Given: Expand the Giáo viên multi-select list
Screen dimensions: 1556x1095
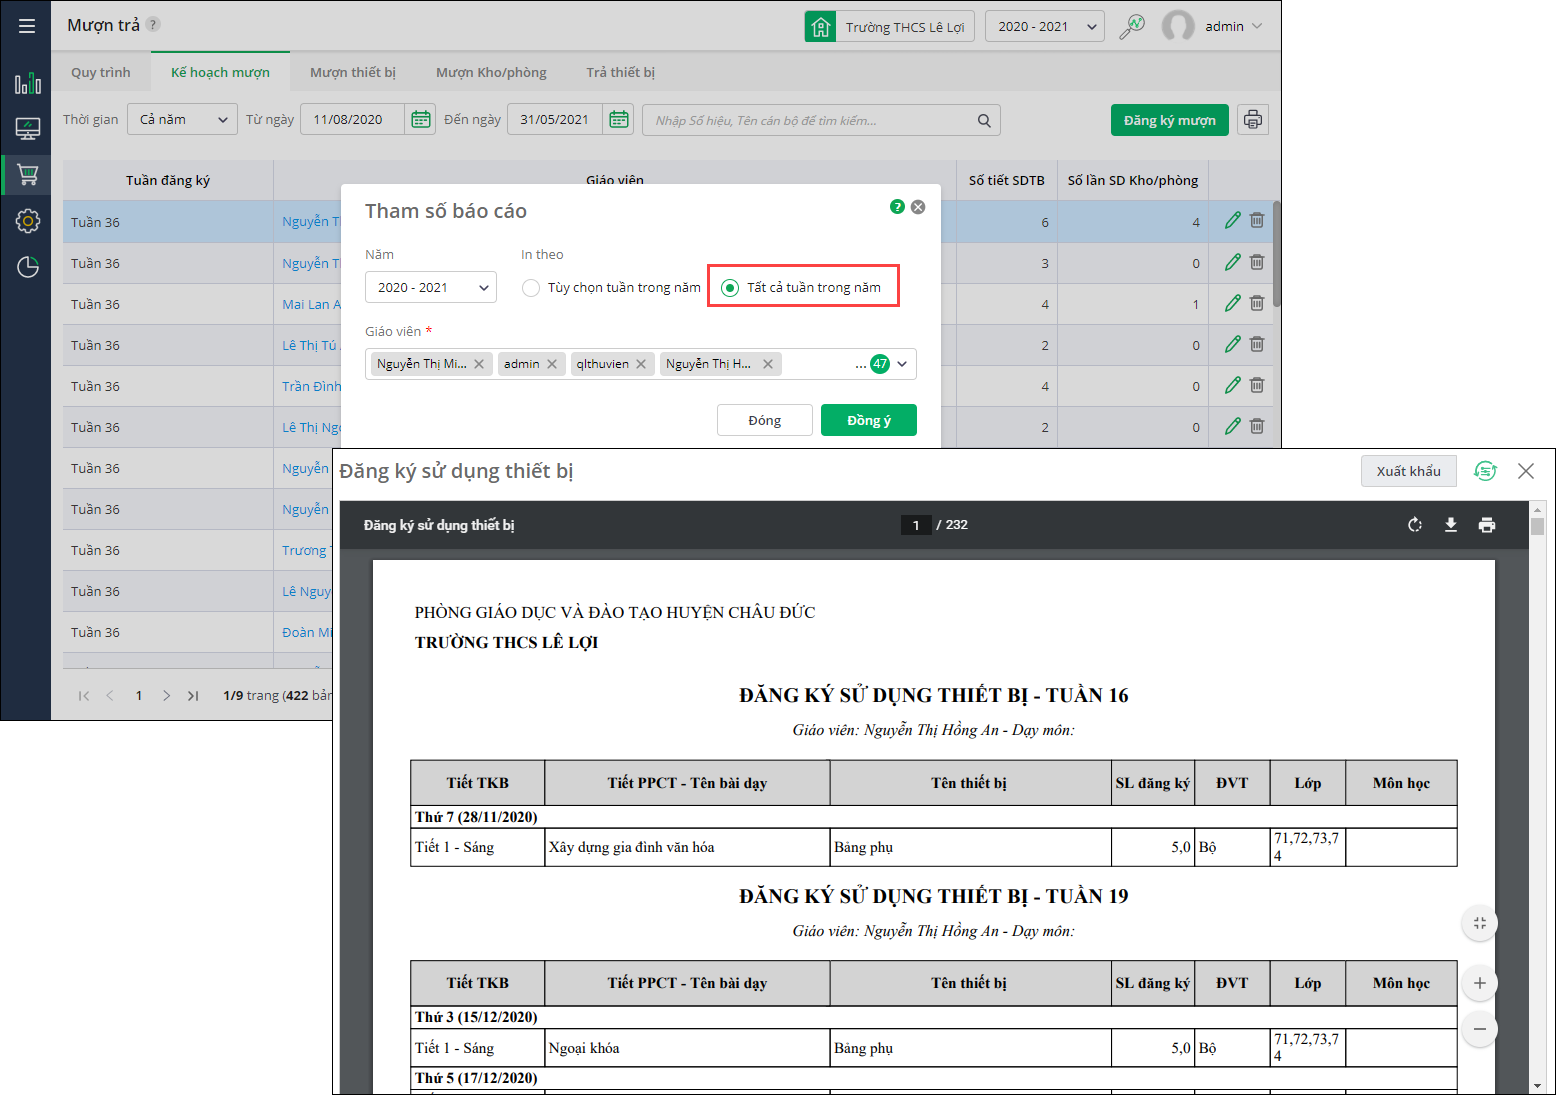Looking at the screenshot, I should (x=902, y=364).
